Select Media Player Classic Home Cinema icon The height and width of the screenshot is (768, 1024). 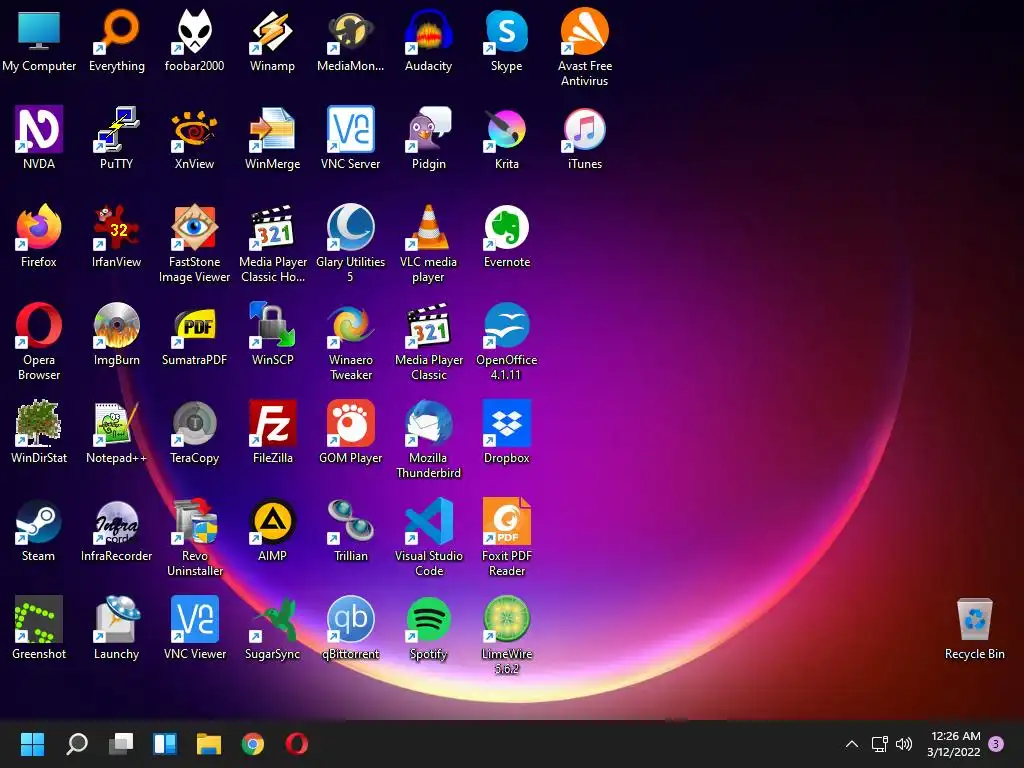272,227
